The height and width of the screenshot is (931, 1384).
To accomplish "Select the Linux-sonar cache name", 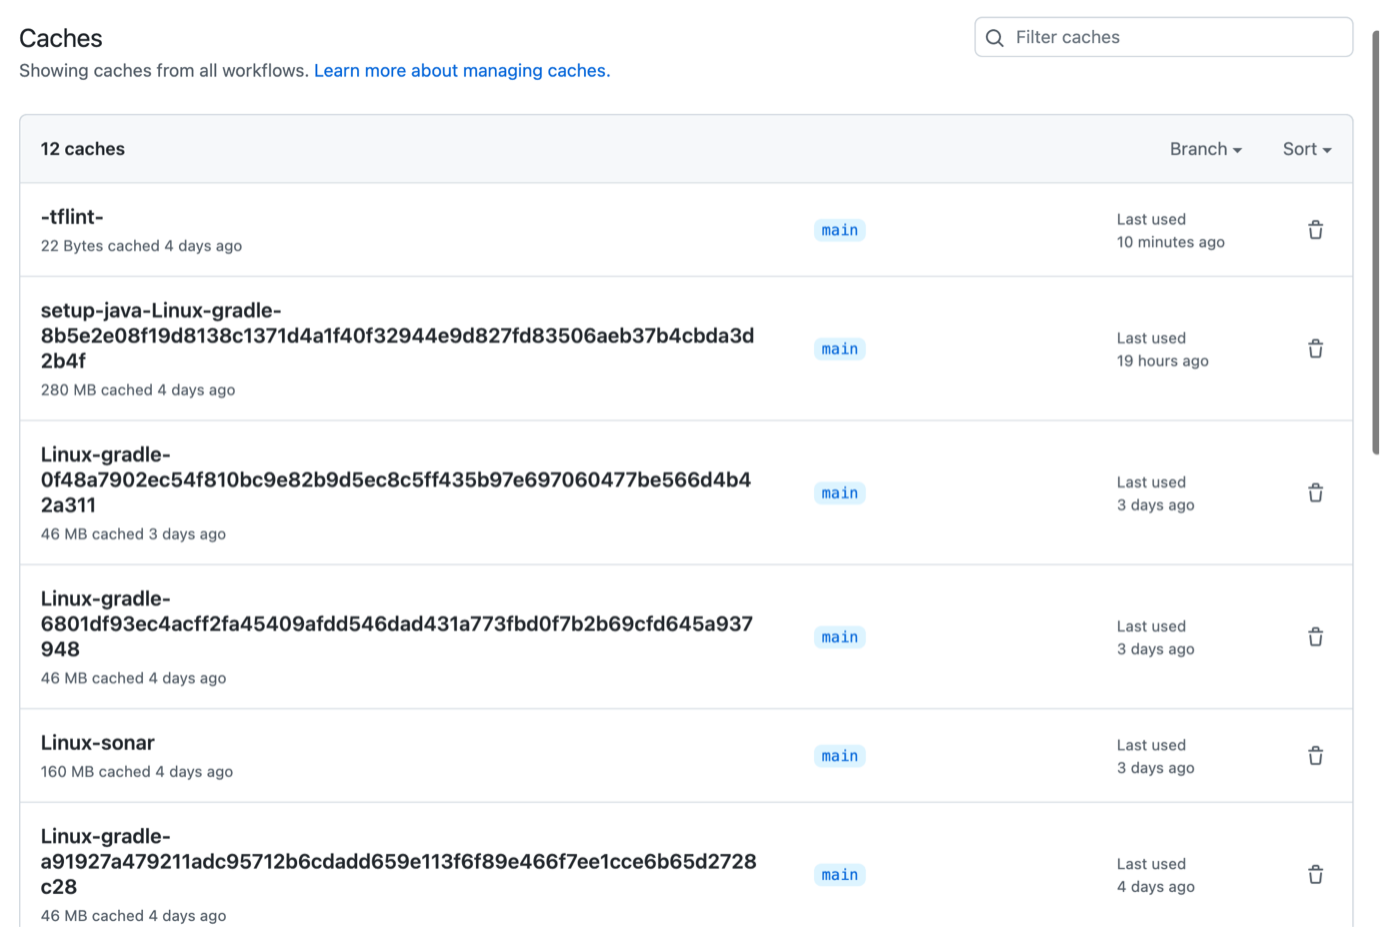I will pos(98,743).
